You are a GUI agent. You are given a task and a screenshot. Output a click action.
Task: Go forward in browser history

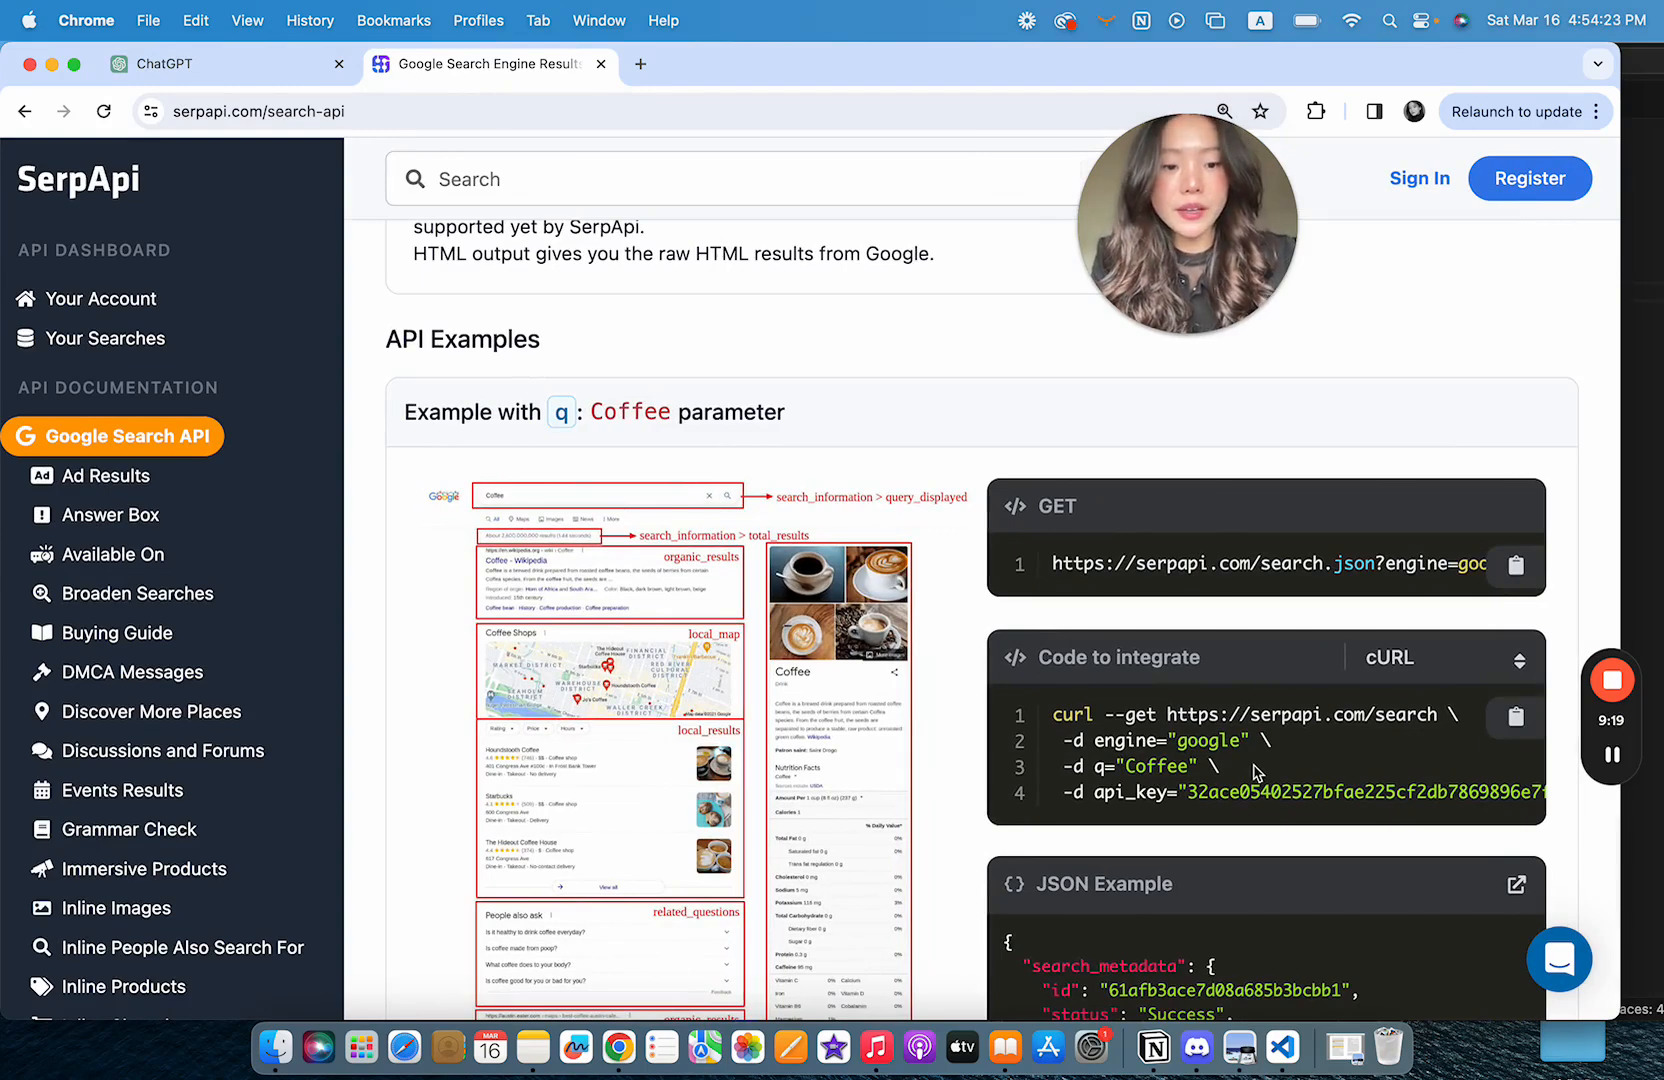(x=64, y=111)
